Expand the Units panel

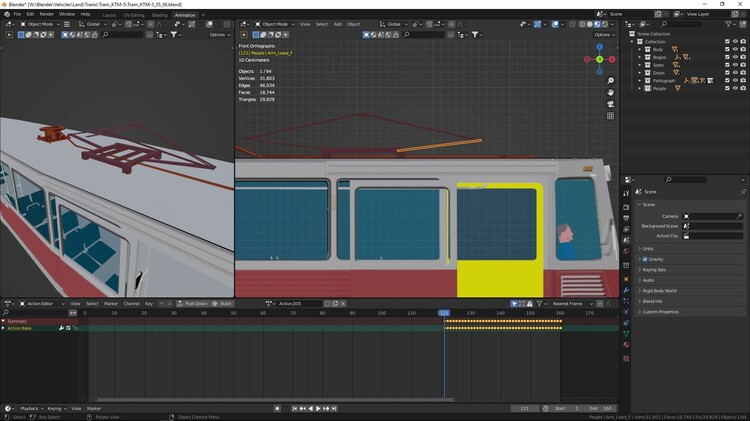click(648, 248)
